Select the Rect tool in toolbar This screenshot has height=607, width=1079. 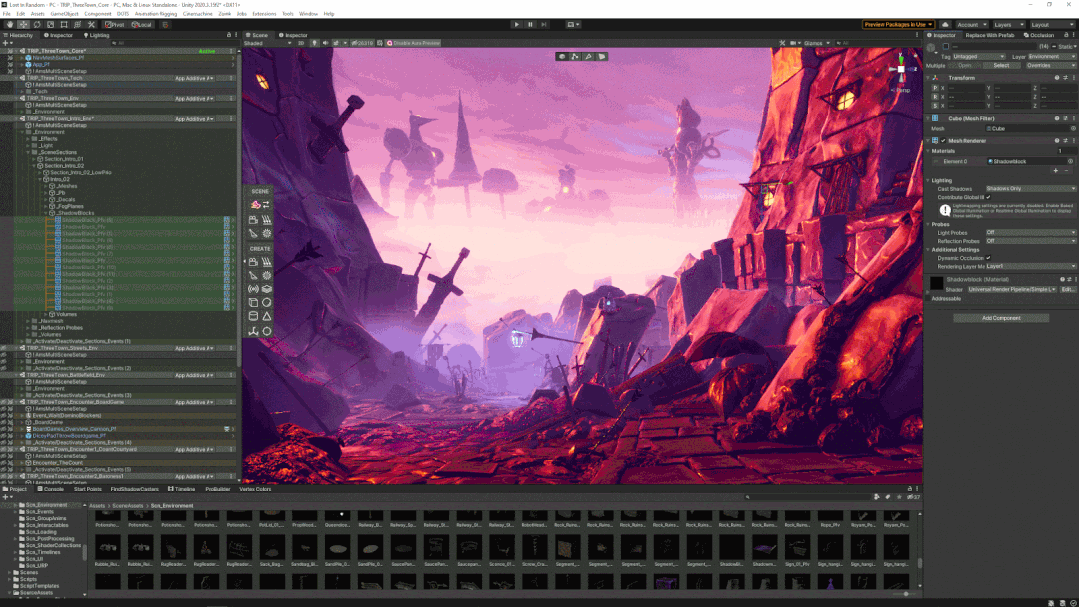point(64,25)
